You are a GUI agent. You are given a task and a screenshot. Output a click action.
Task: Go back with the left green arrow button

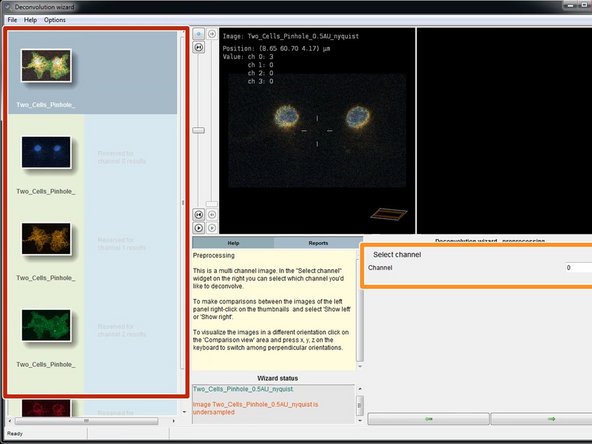429,419
